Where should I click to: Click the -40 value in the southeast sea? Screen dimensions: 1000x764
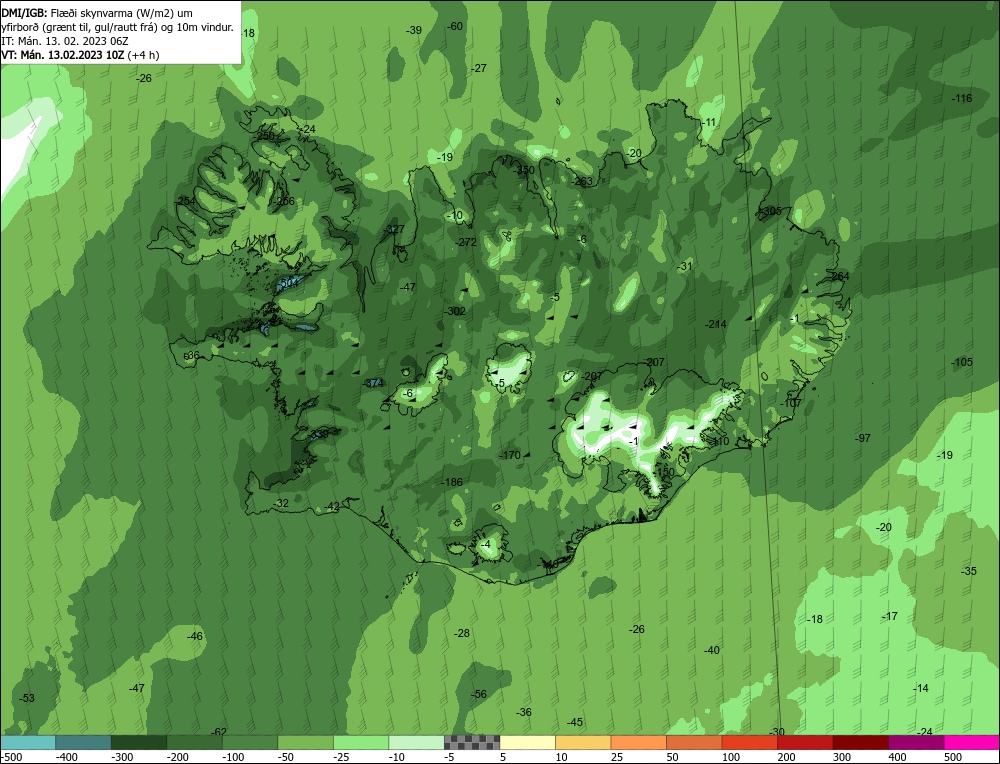pos(711,650)
